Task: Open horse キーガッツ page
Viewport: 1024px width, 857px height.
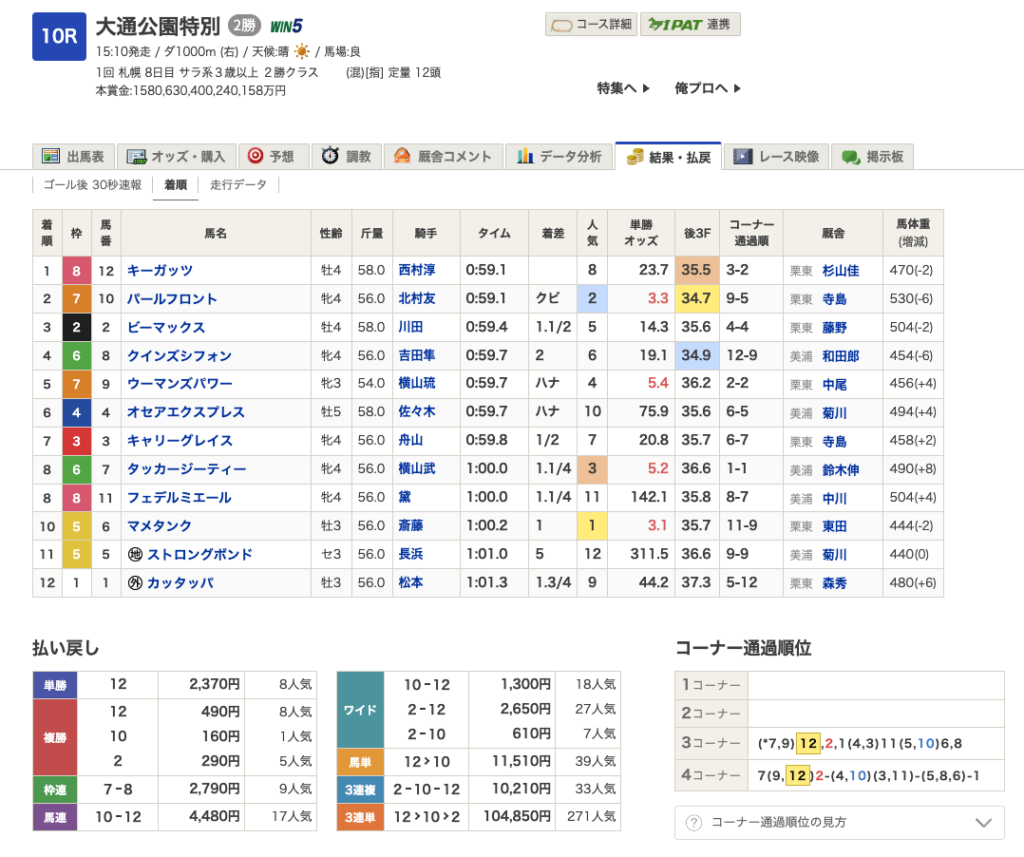Action: point(160,270)
